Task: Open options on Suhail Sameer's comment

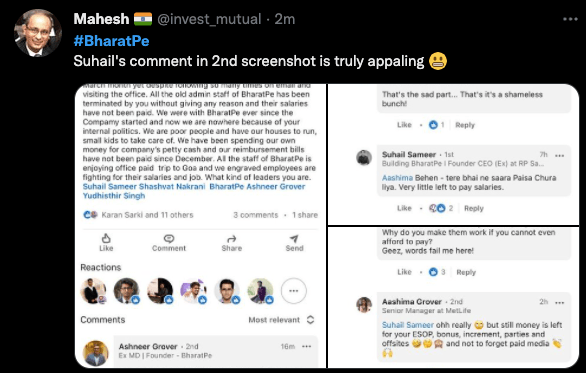Action: point(559,155)
